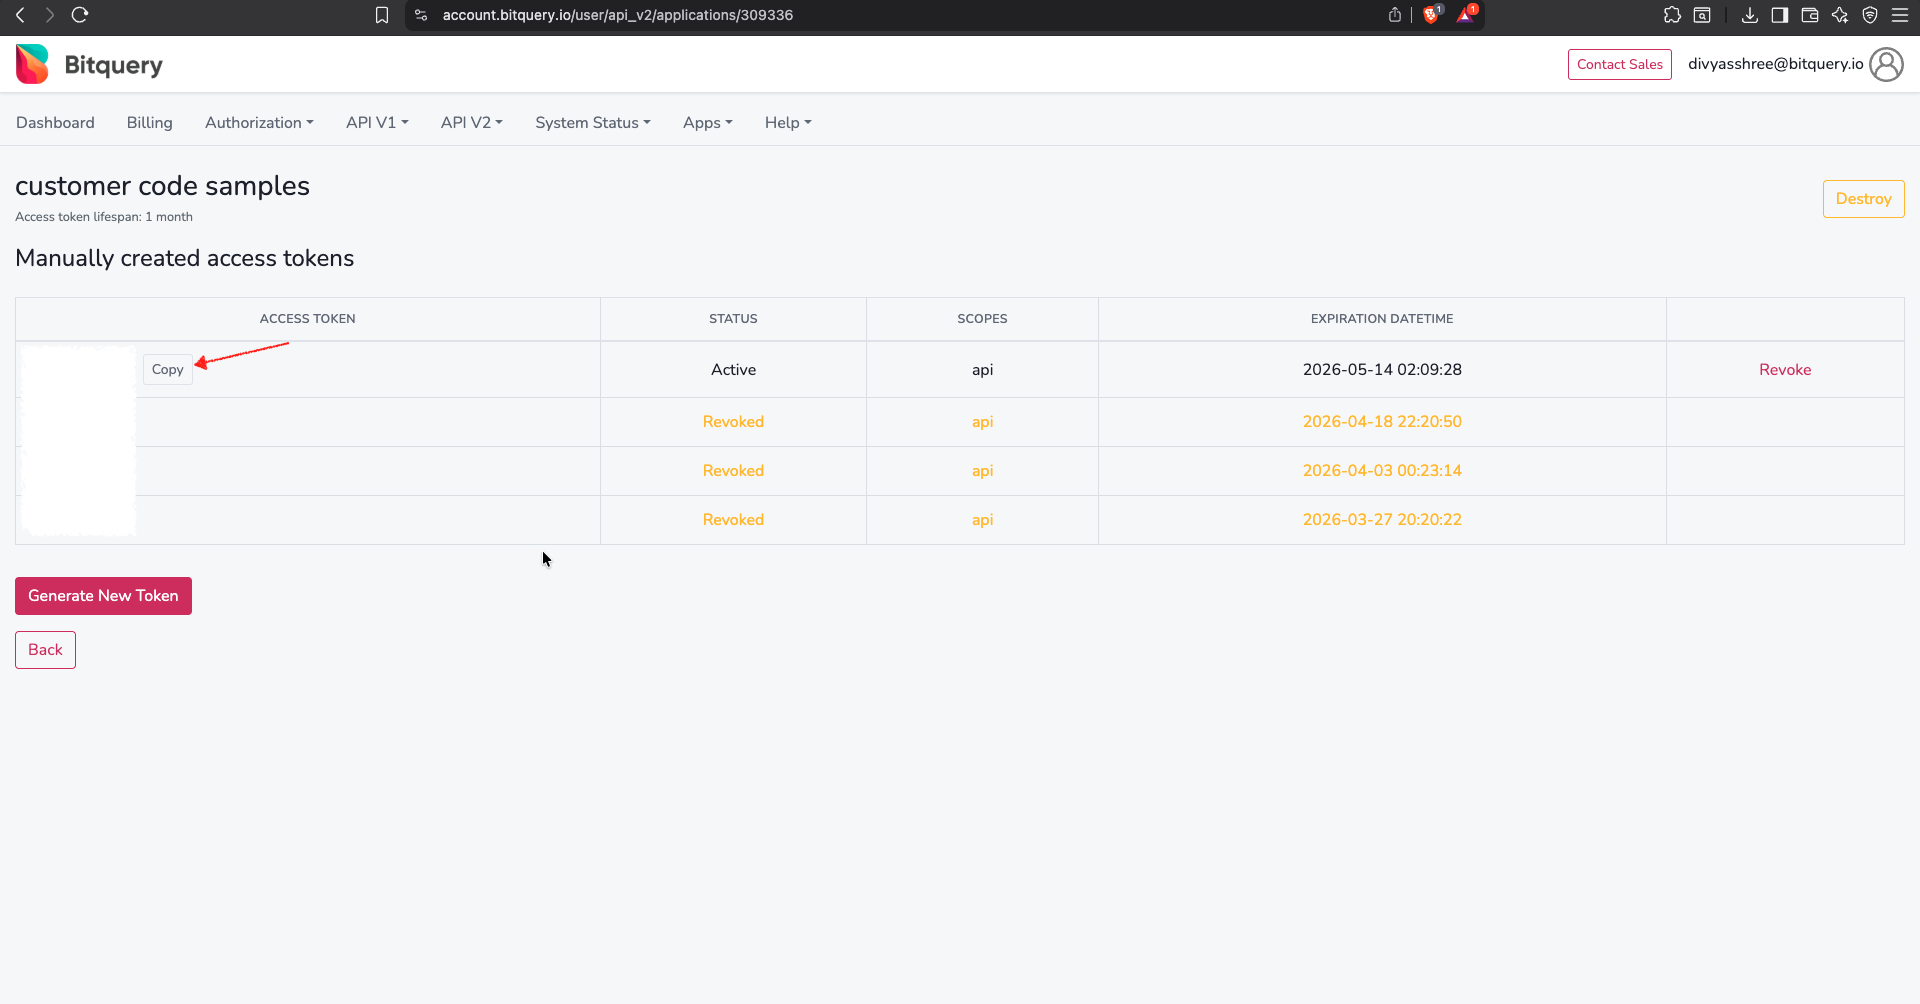Expand the API V1 dropdown

tap(377, 122)
